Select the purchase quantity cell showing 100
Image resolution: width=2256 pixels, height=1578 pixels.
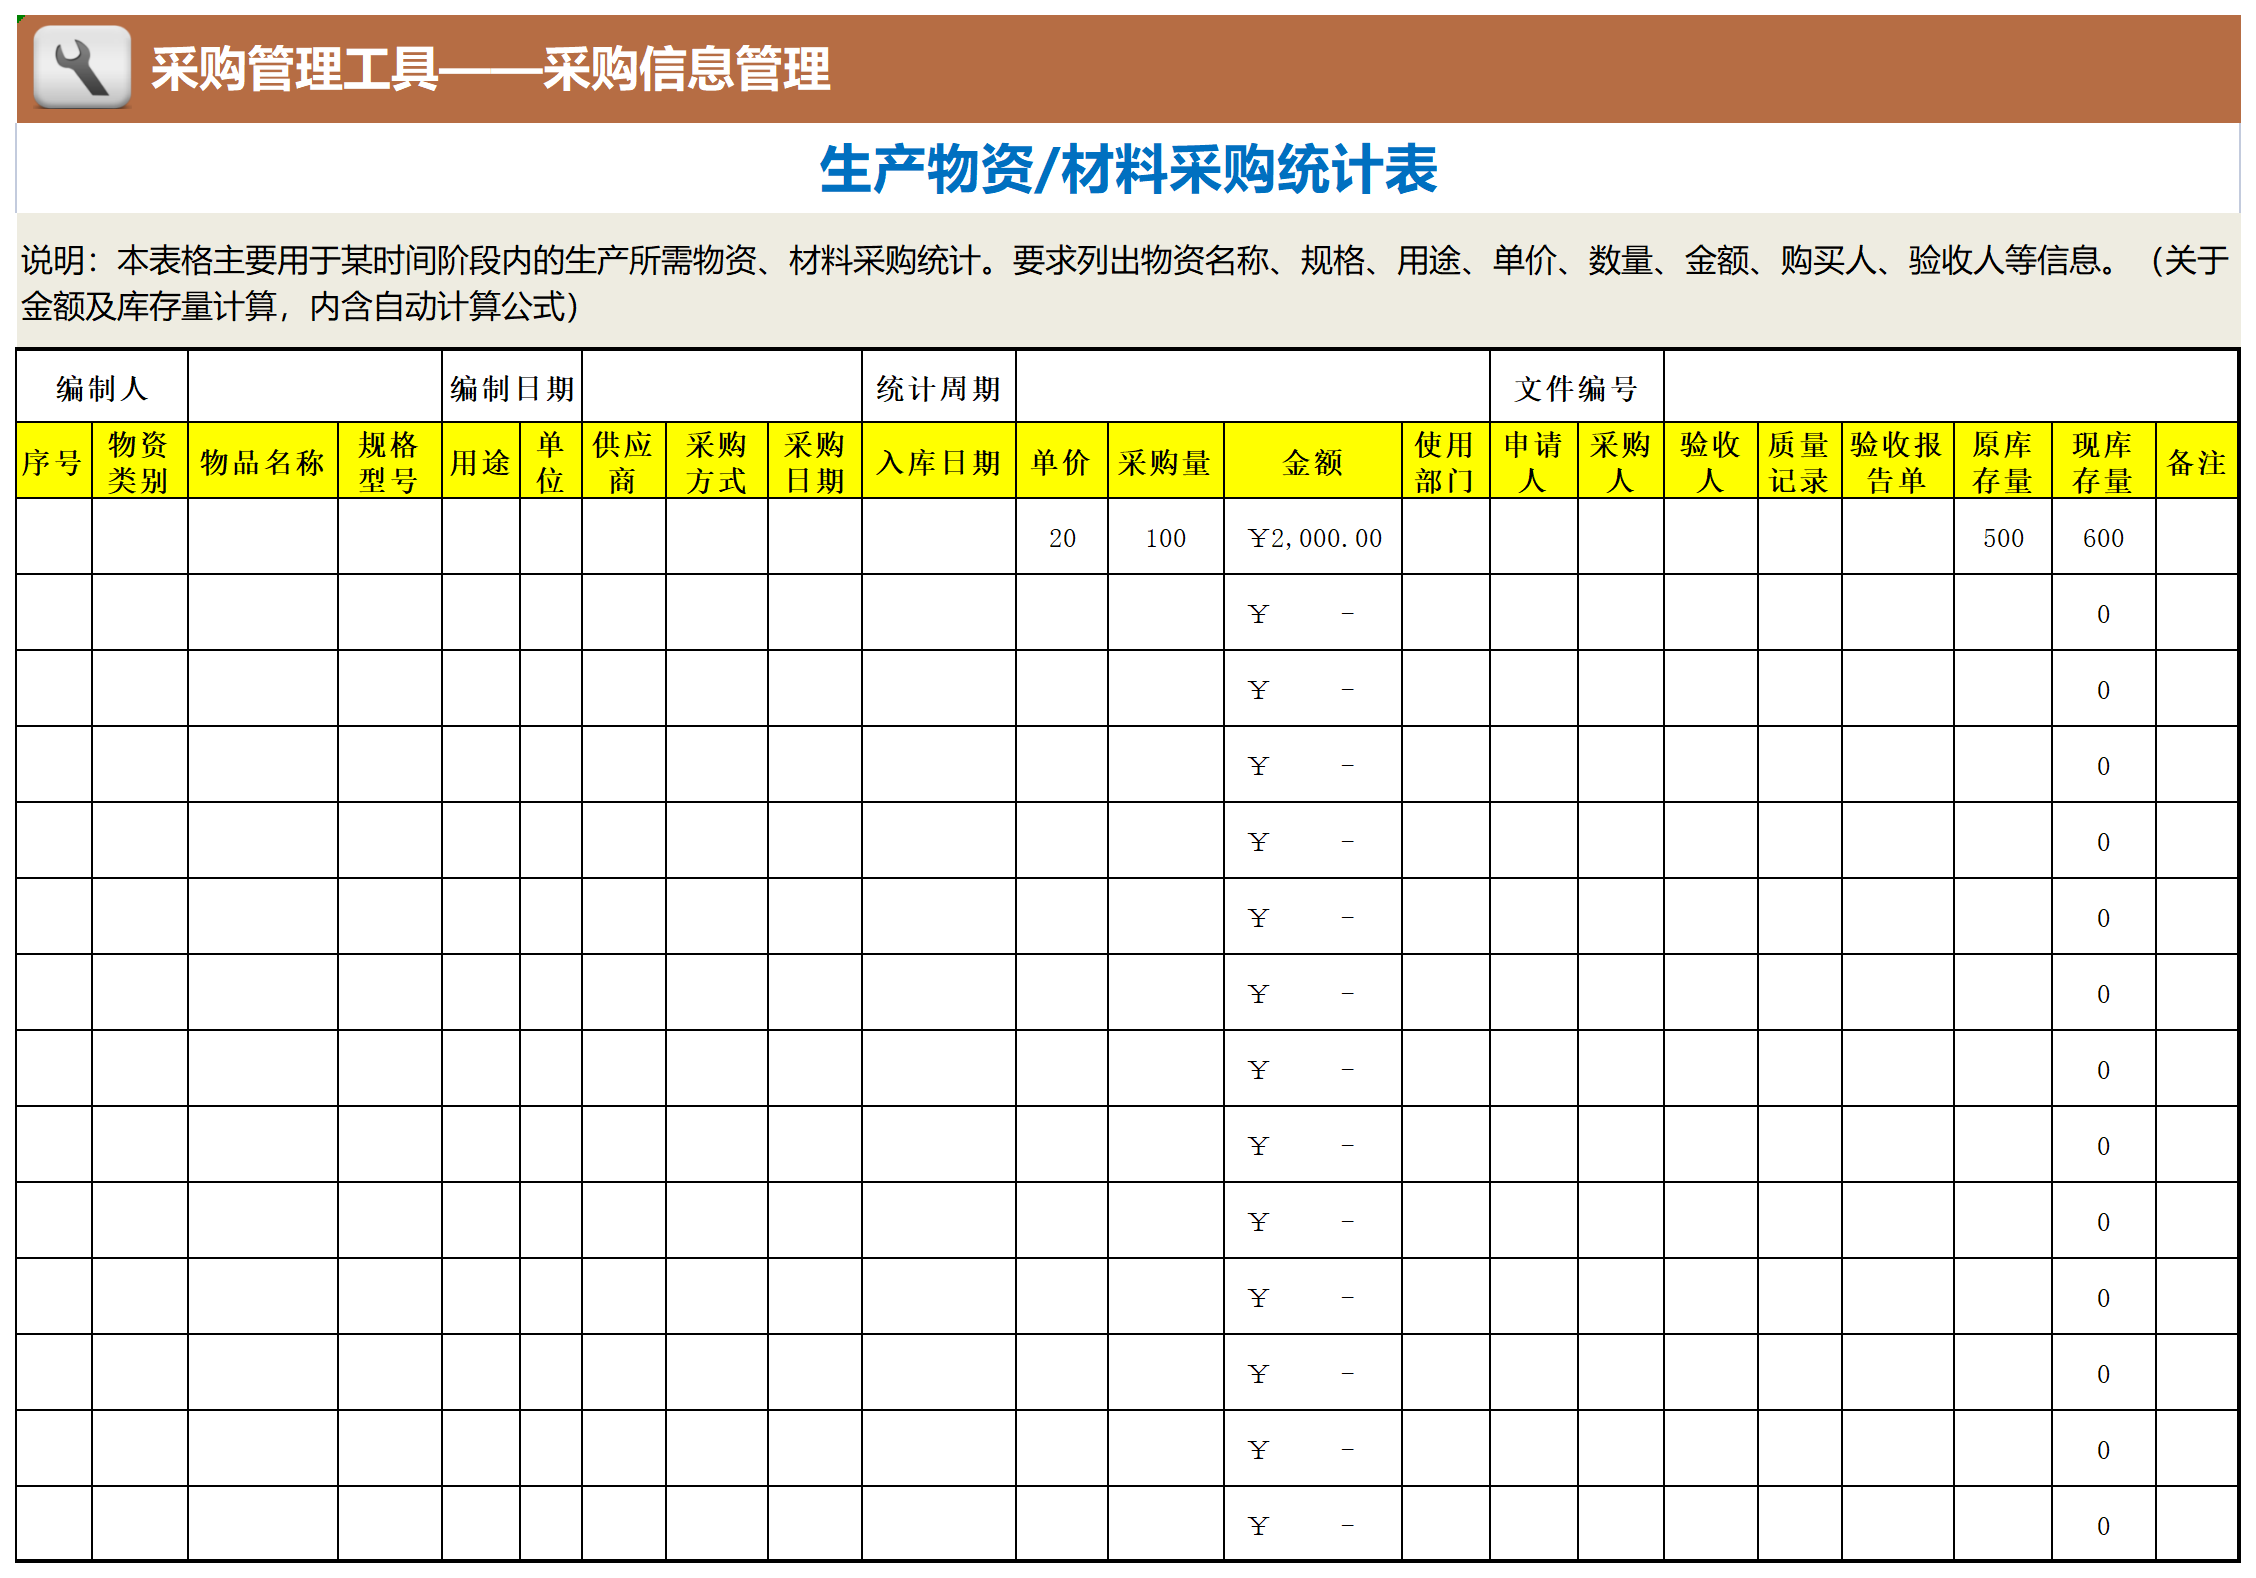[x=1166, y=537]
